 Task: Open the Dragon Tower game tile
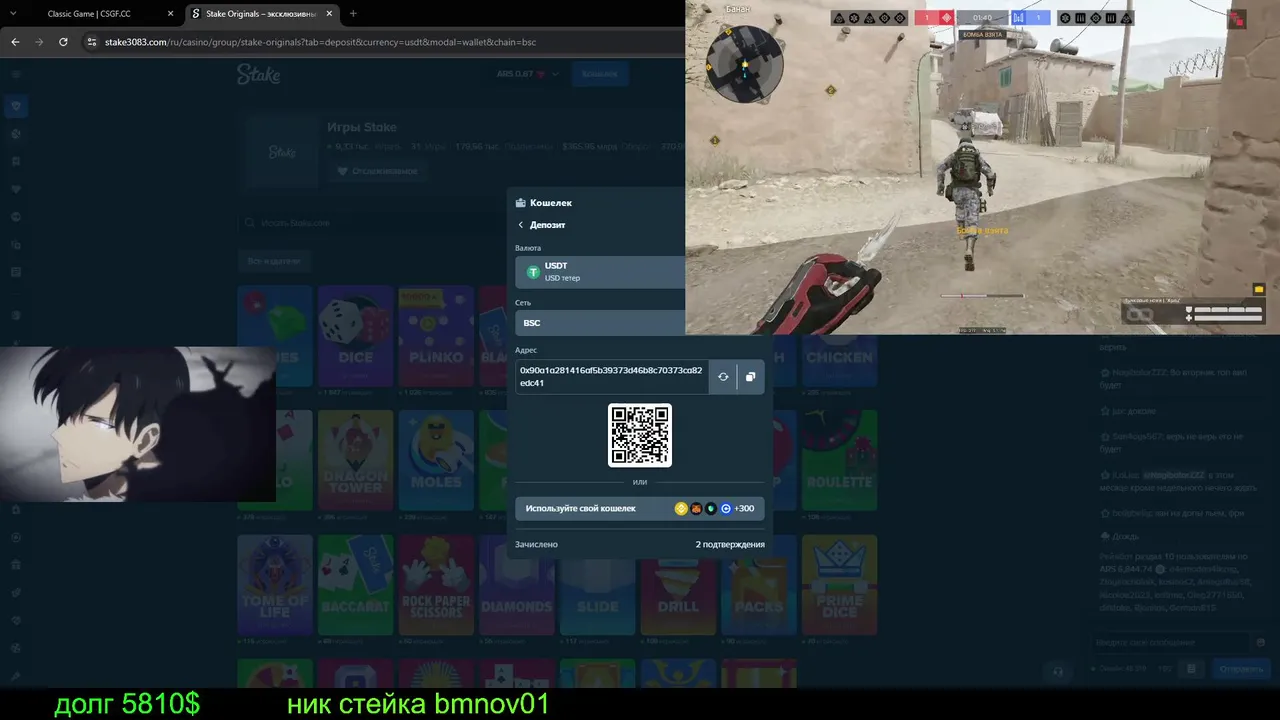356,460
